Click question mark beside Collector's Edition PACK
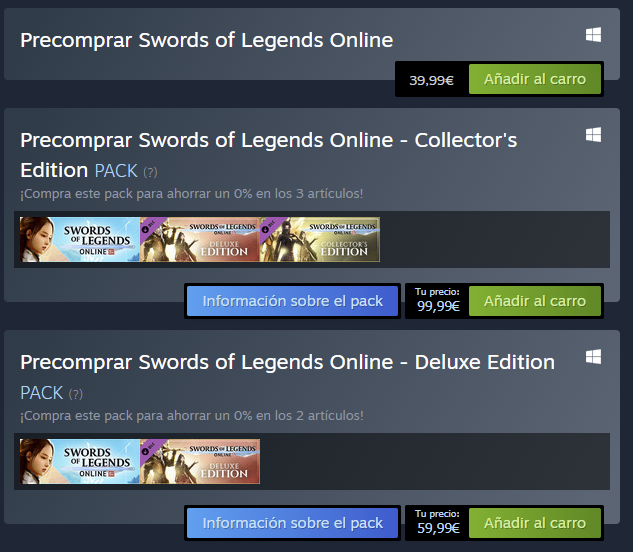Viewport: 633px width, 552px height. 150,172
